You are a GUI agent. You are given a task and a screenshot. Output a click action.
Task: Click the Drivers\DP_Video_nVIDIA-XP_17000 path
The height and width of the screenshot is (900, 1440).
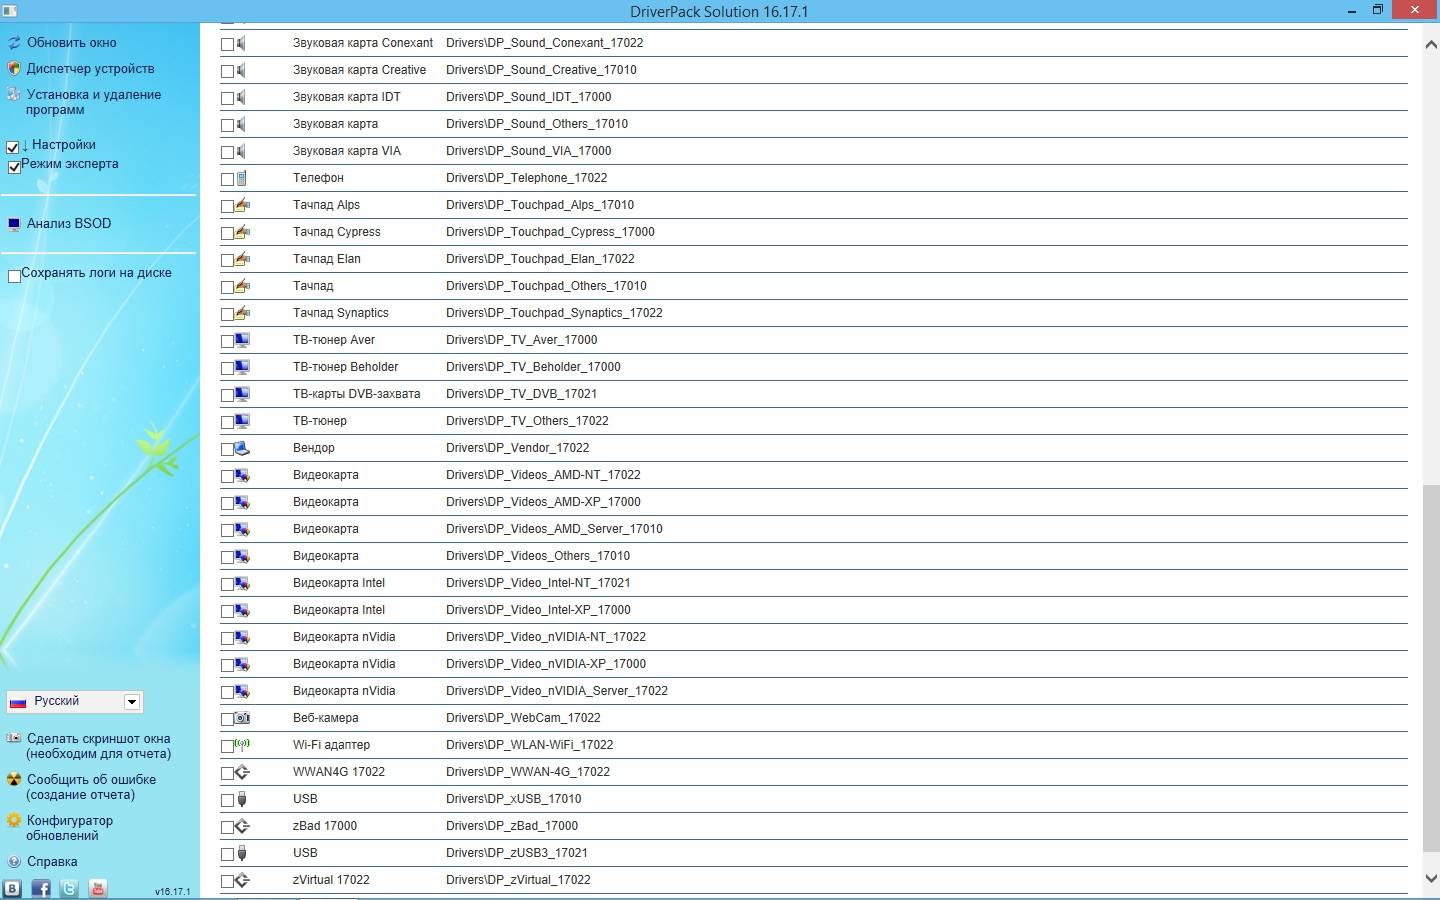click(546, 664)
